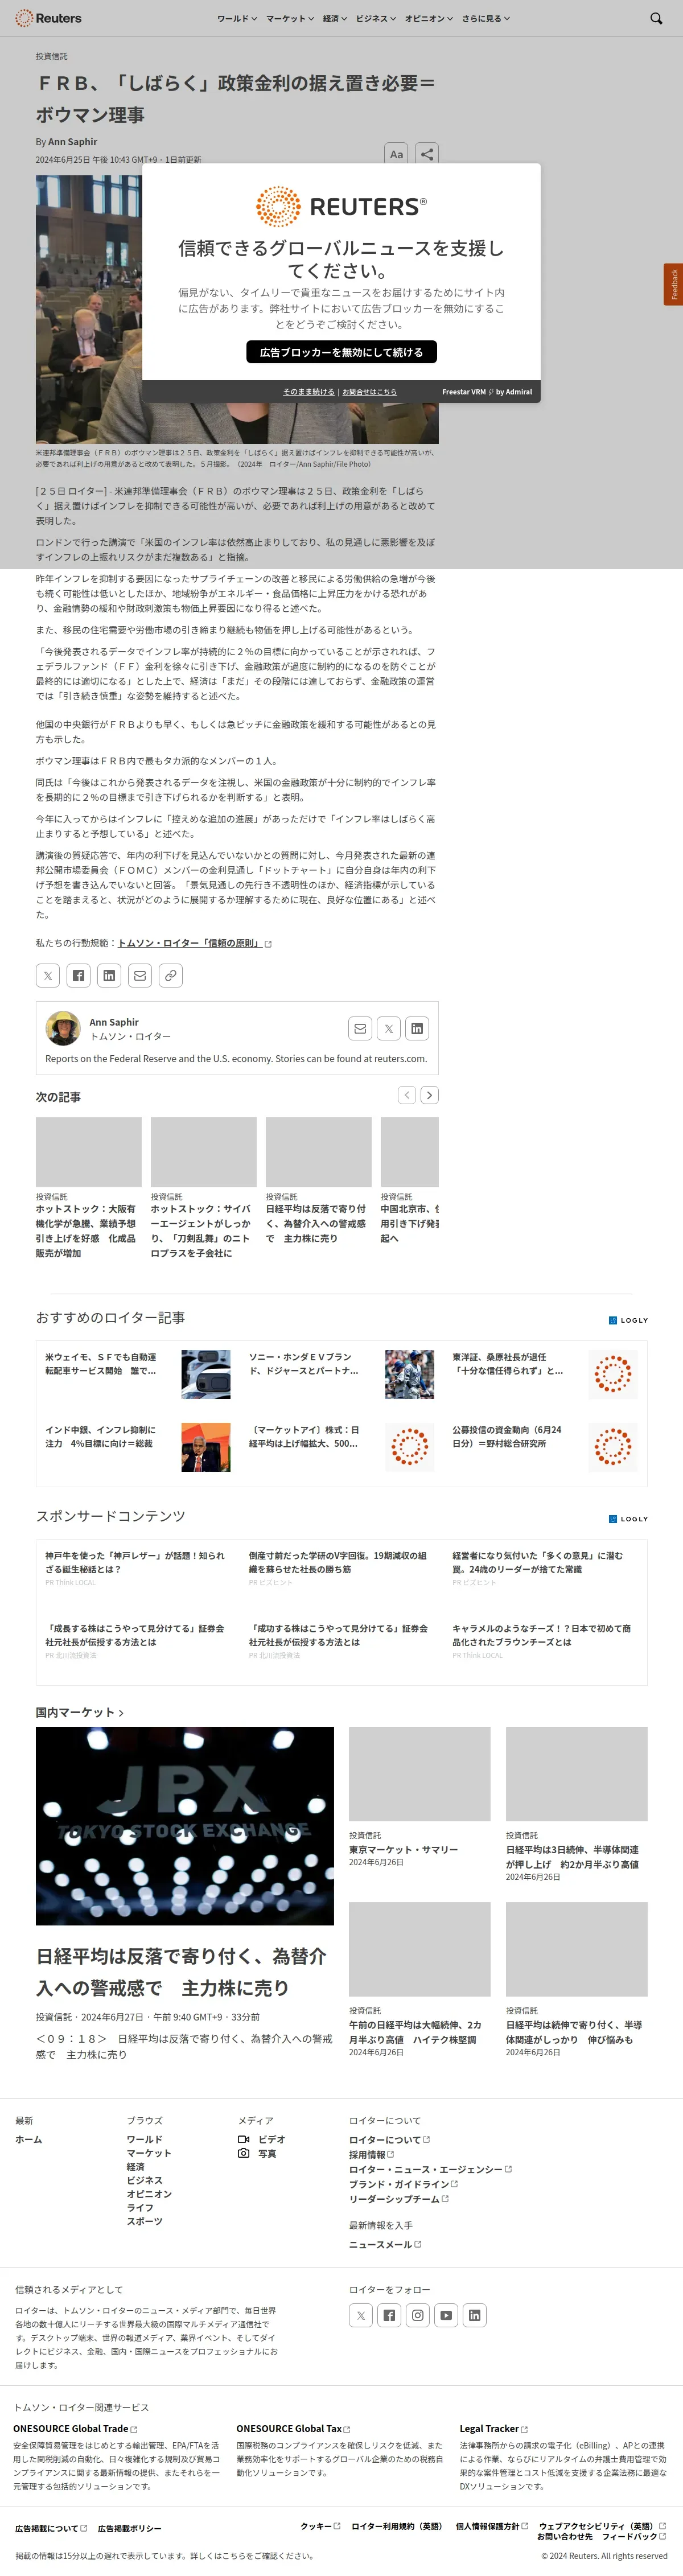
Task: Open footer スポーツ link
Action: click(144, 2221)
